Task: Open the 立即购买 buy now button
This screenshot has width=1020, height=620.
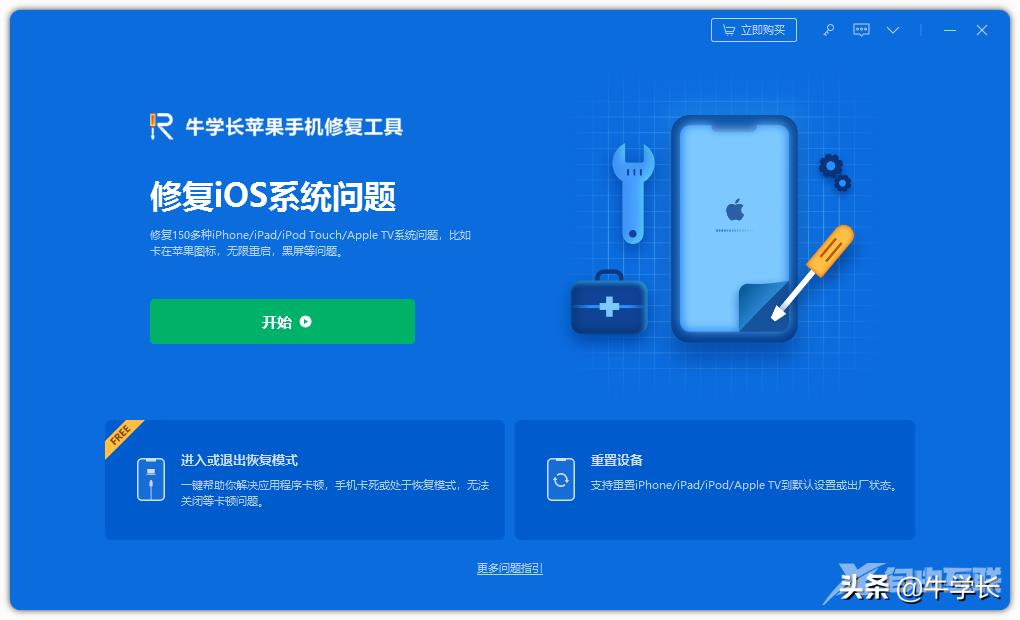Action: tap(754, 30)
